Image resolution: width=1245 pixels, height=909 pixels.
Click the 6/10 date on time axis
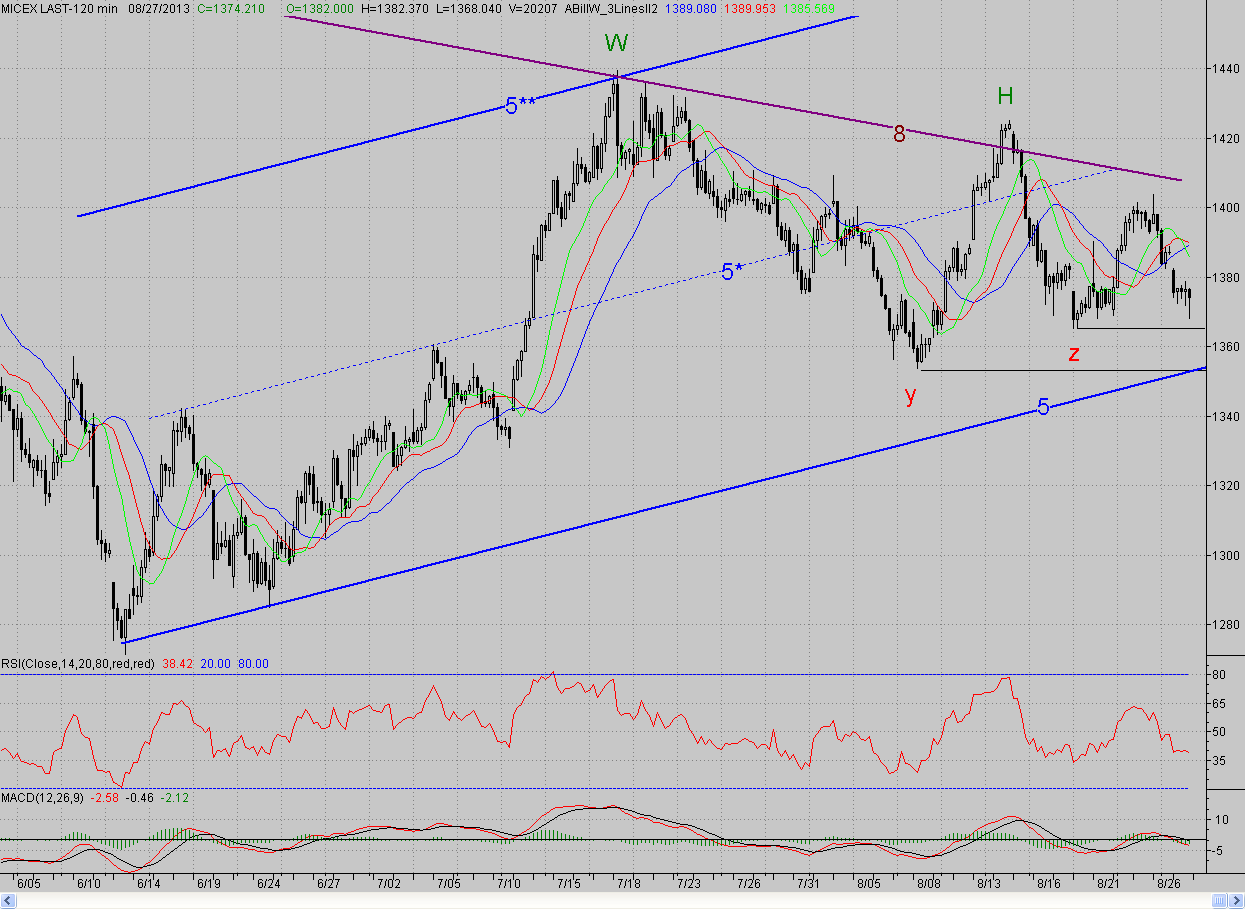(x=88, y=884)
